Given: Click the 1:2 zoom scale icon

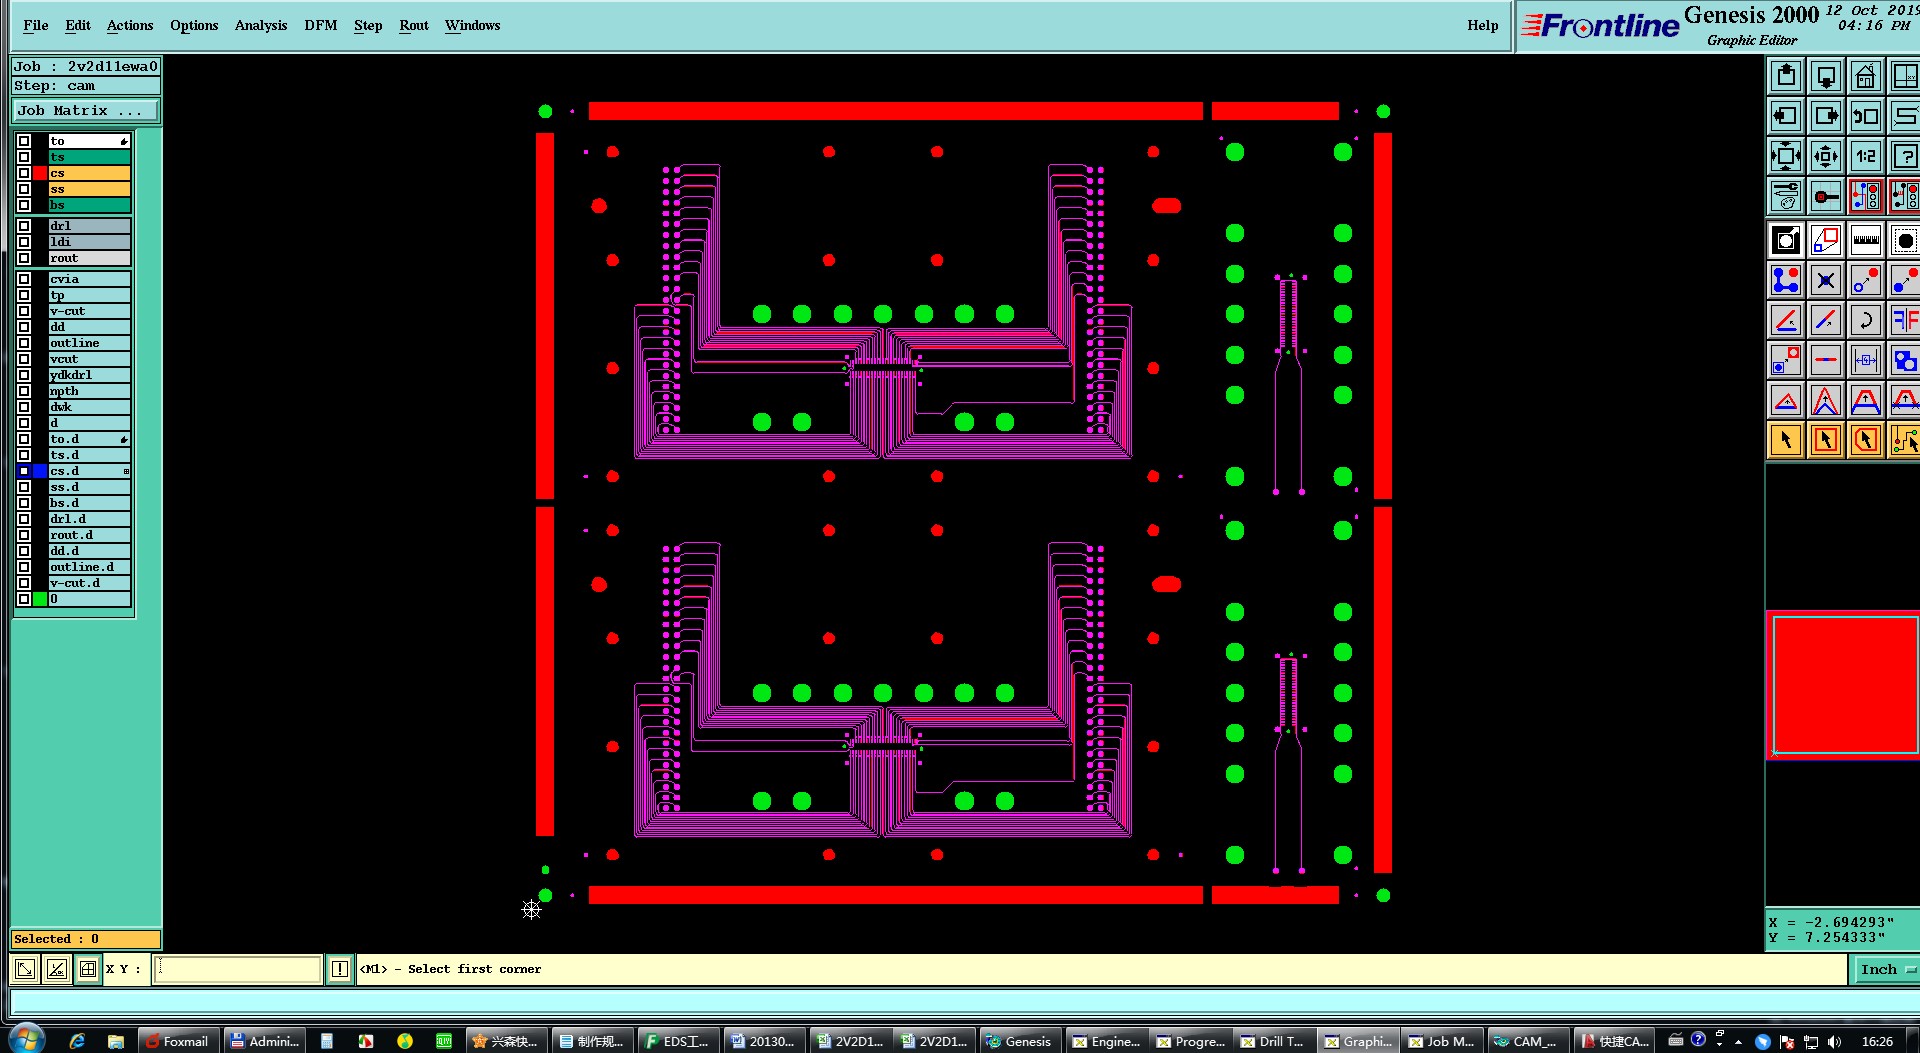Looking at the screenshot, I should click(x=1866, y=156).
